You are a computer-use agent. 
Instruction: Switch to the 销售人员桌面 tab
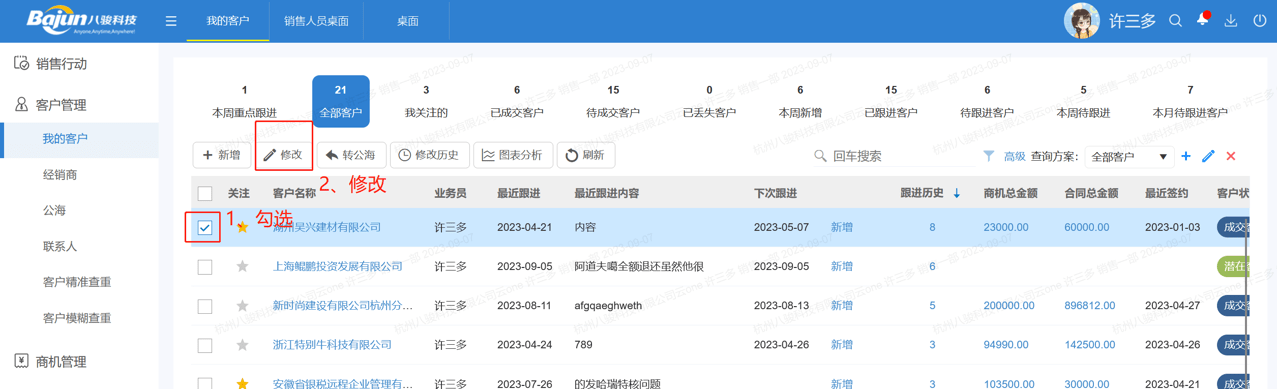click(316, 21)
